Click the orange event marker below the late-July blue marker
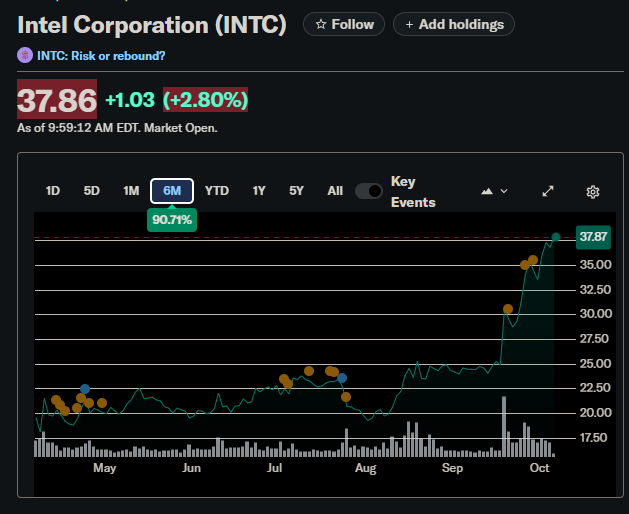The width and height of the screenshot is (629, 514). [346, 397]
